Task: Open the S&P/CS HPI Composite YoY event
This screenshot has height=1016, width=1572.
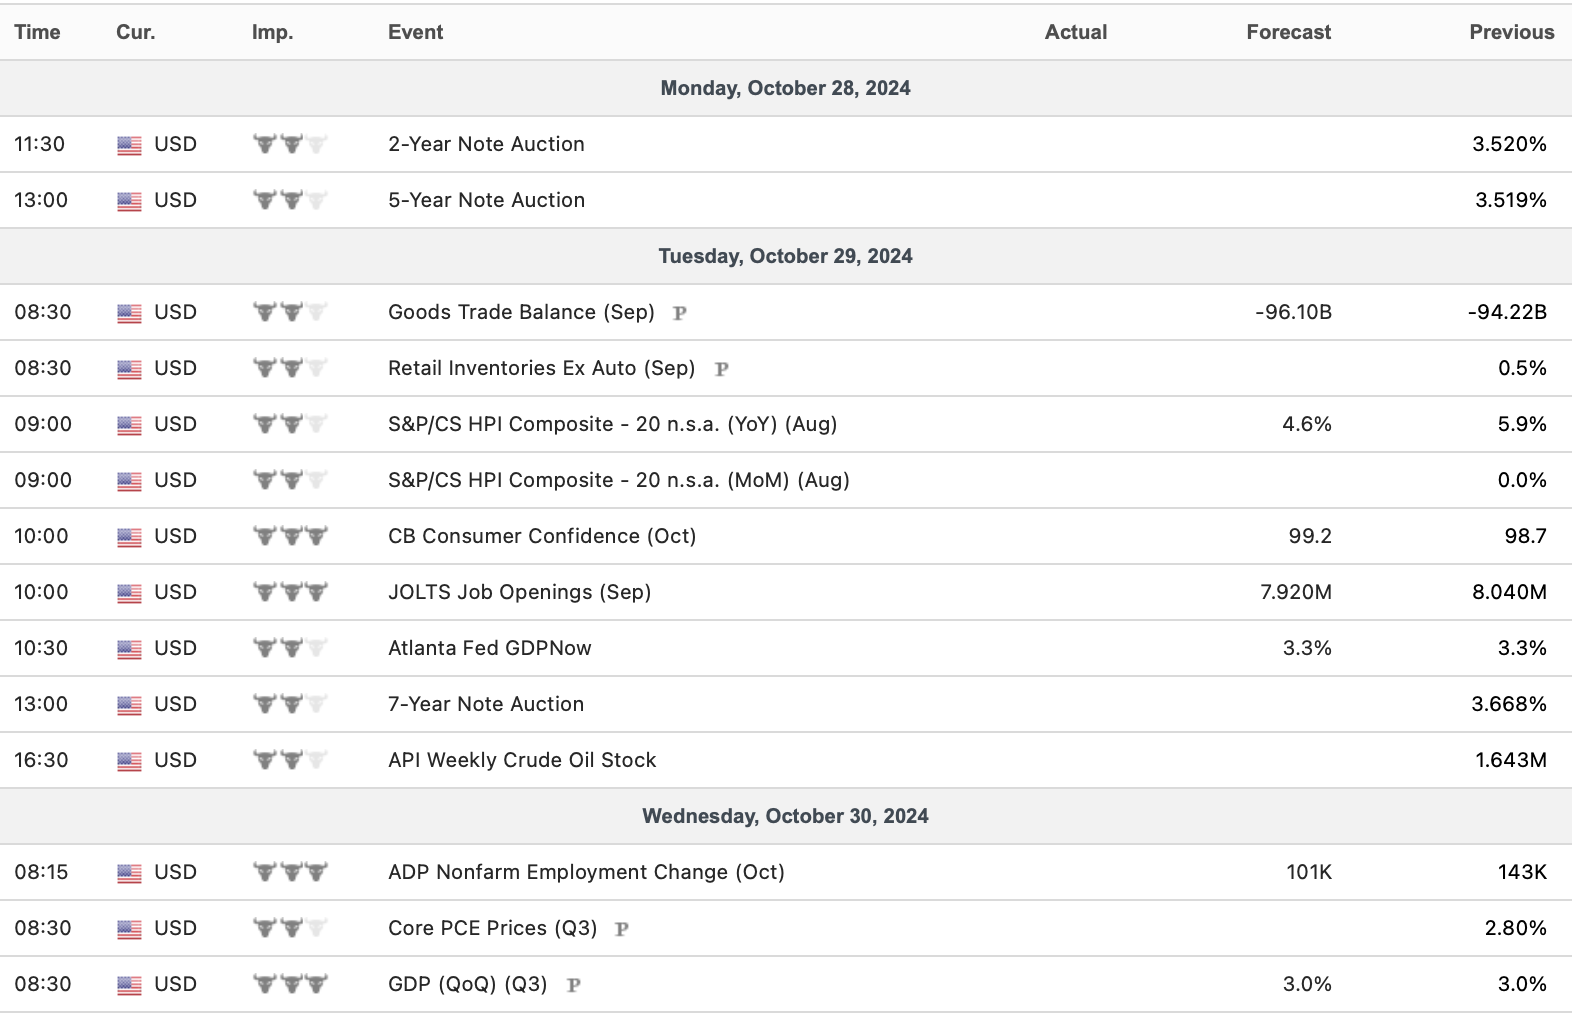Action: [x=612, y=424]
